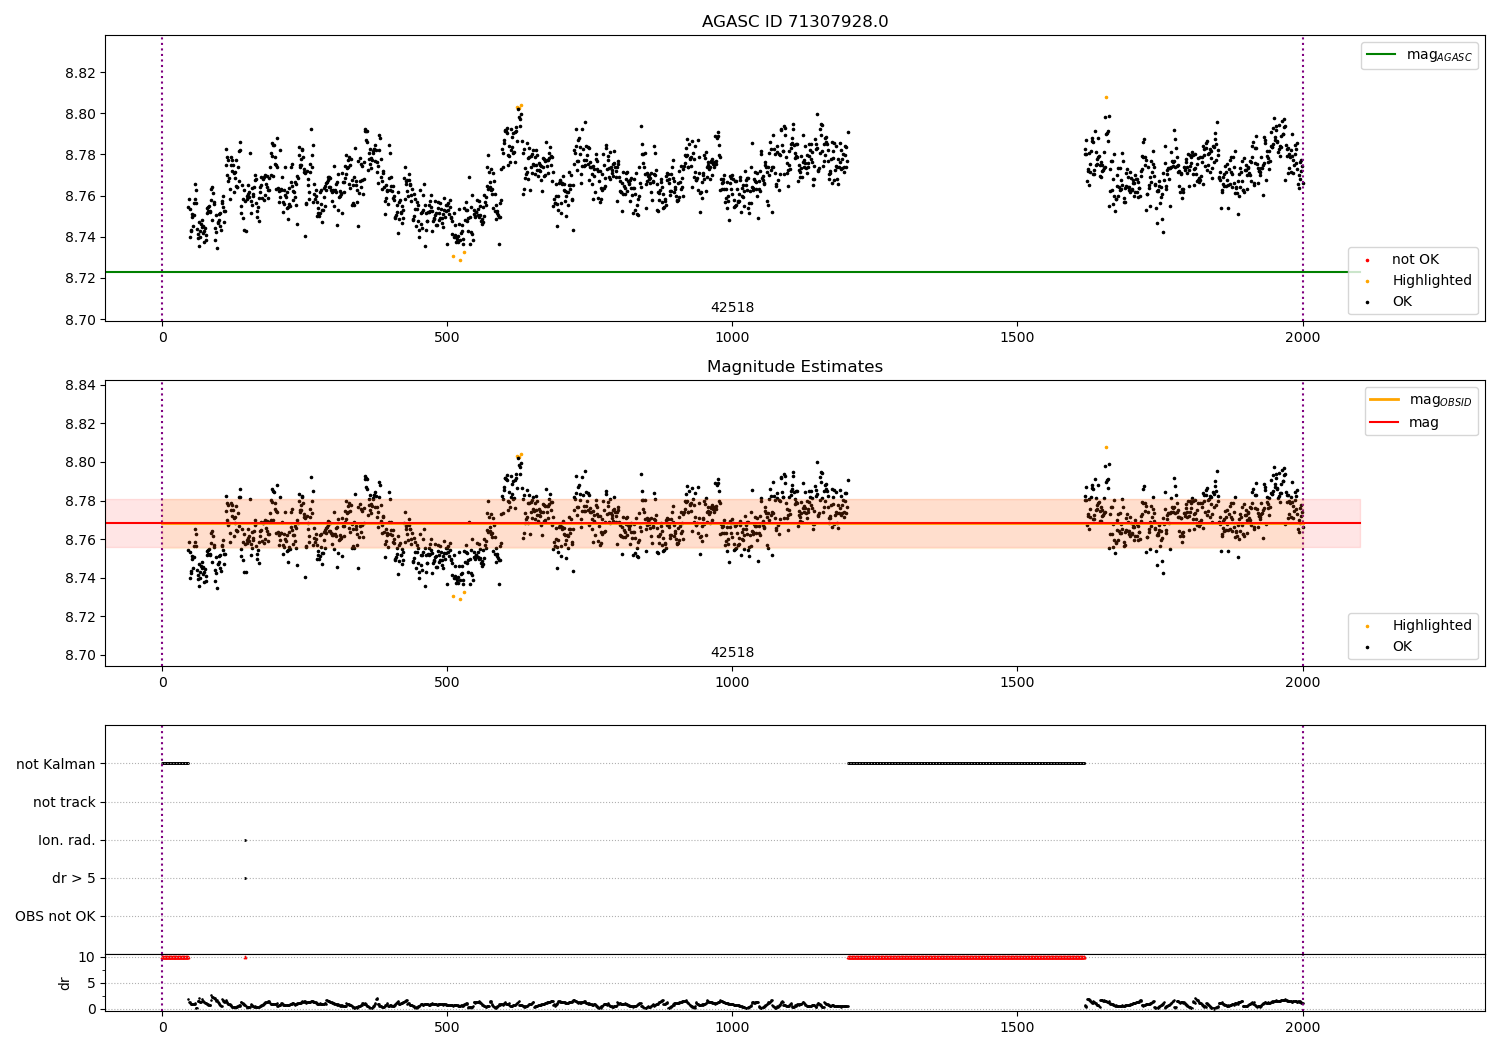The height and width of the screenshot is (1050, 1500).
Task: Click the 'Magnitude Estimates' plot title
Action: pos(794,367)
